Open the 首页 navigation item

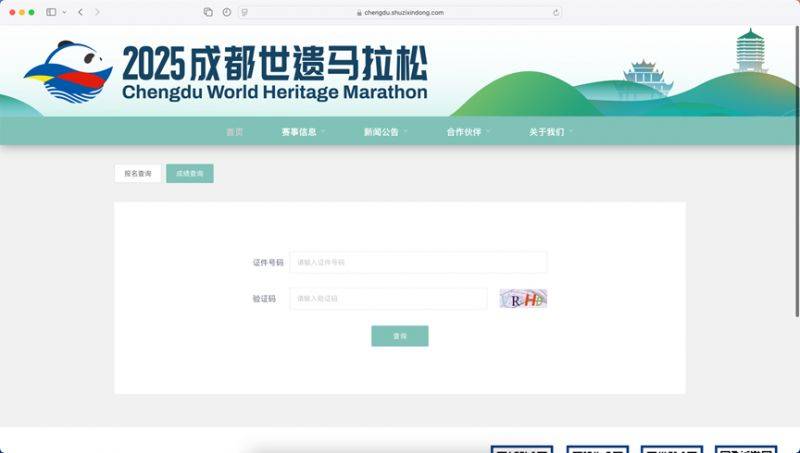235,132
